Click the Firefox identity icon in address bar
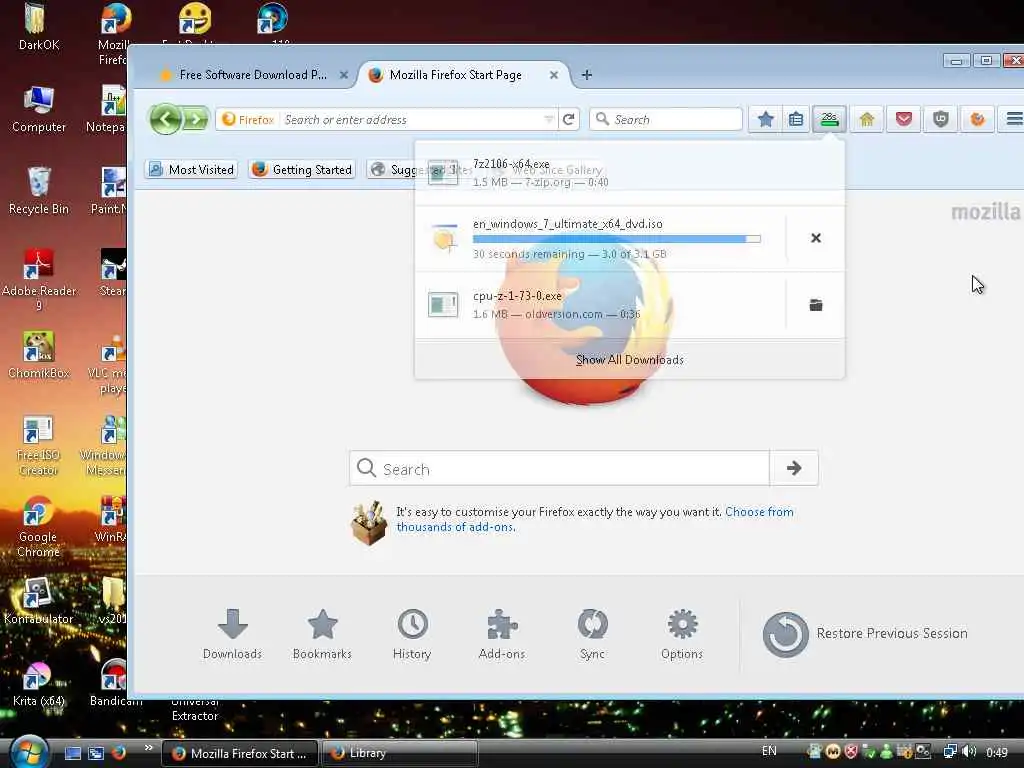Image resolution: width=1024 pixels, height=768 pixels. (x=248, y=120)
